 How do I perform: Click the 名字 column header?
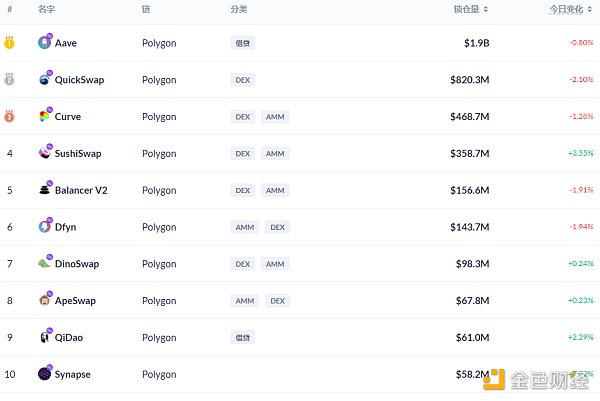(x=46, y=9)
